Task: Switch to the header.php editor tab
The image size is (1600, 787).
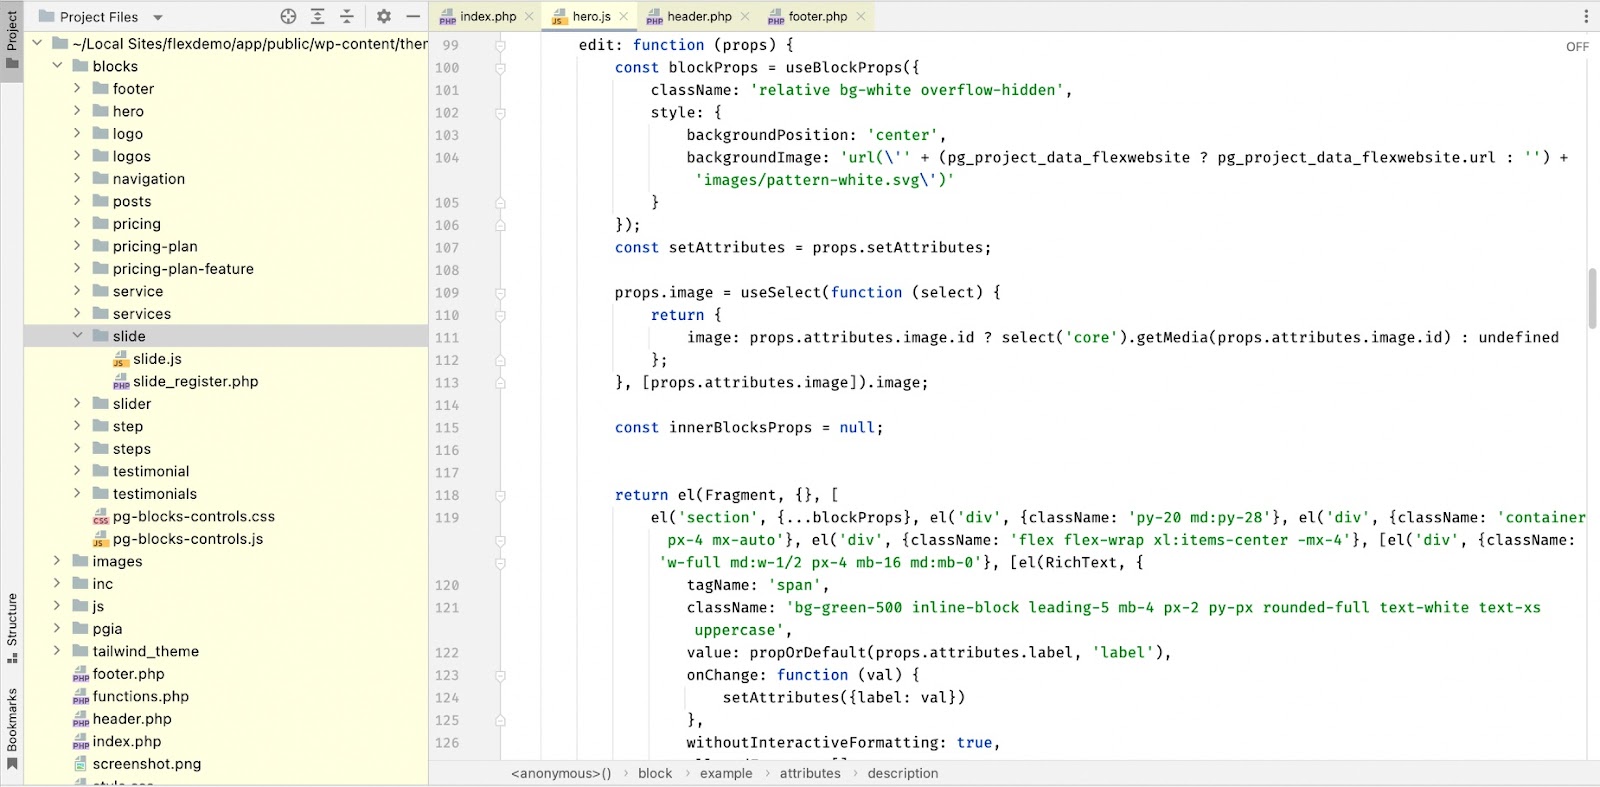Action: point(699,16)
